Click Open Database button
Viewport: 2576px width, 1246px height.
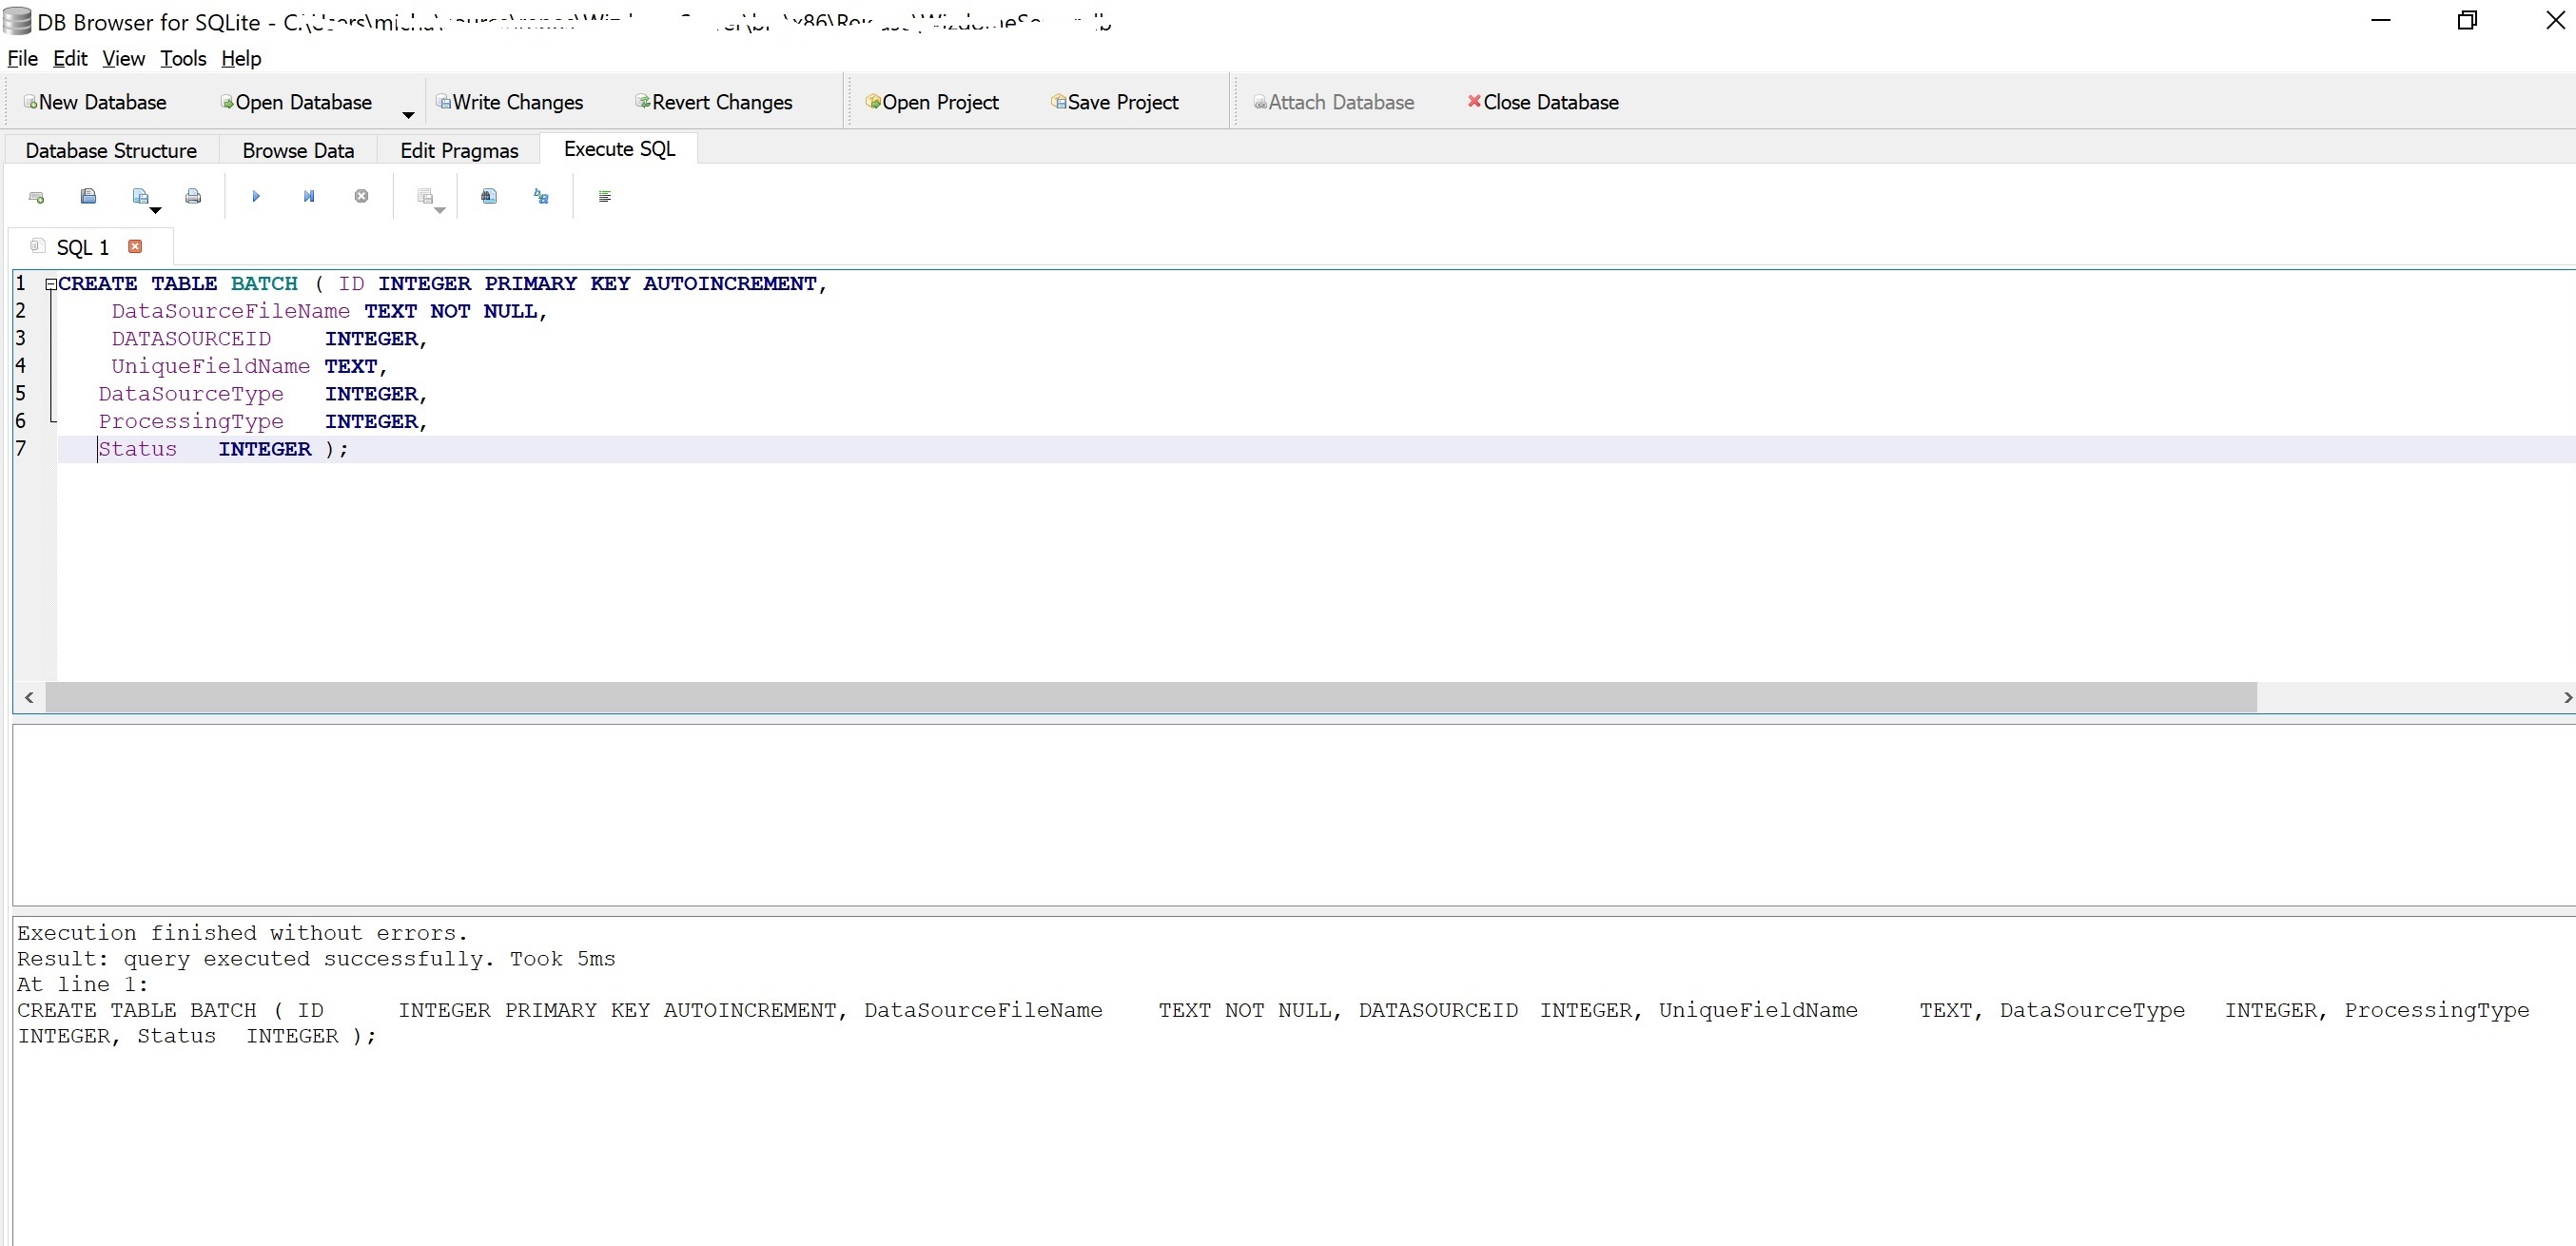coord(296,102)
